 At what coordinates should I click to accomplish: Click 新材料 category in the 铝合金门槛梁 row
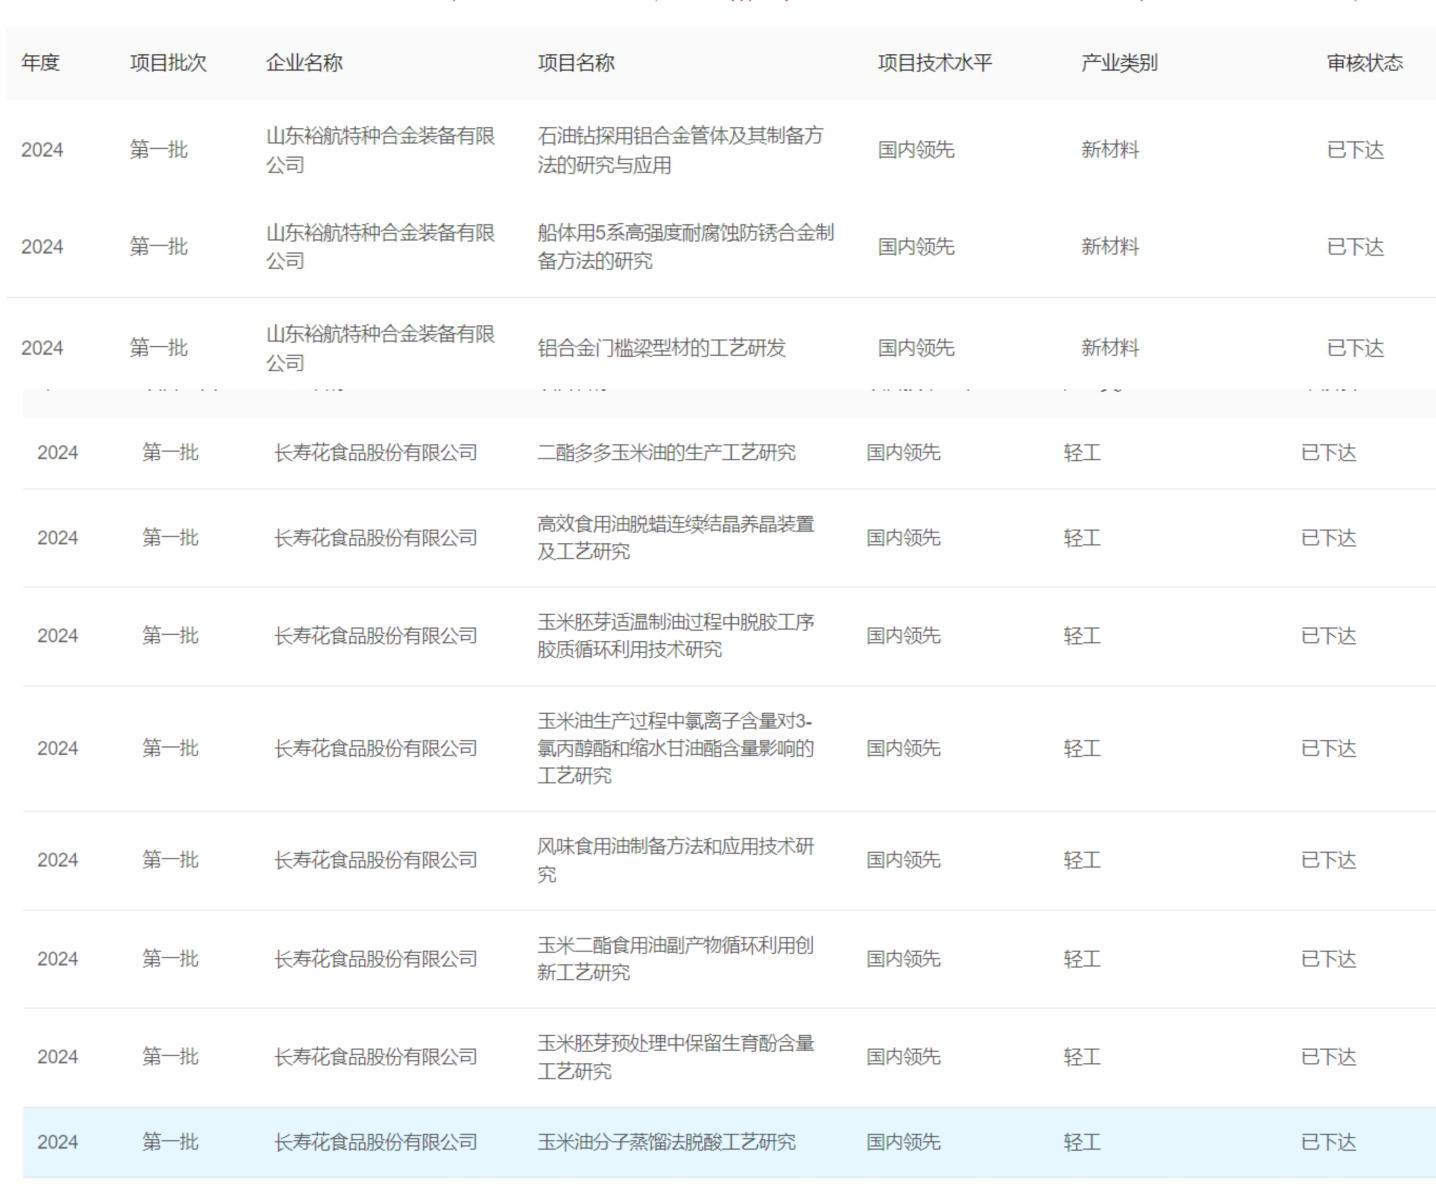click(x=1109, y=348)
